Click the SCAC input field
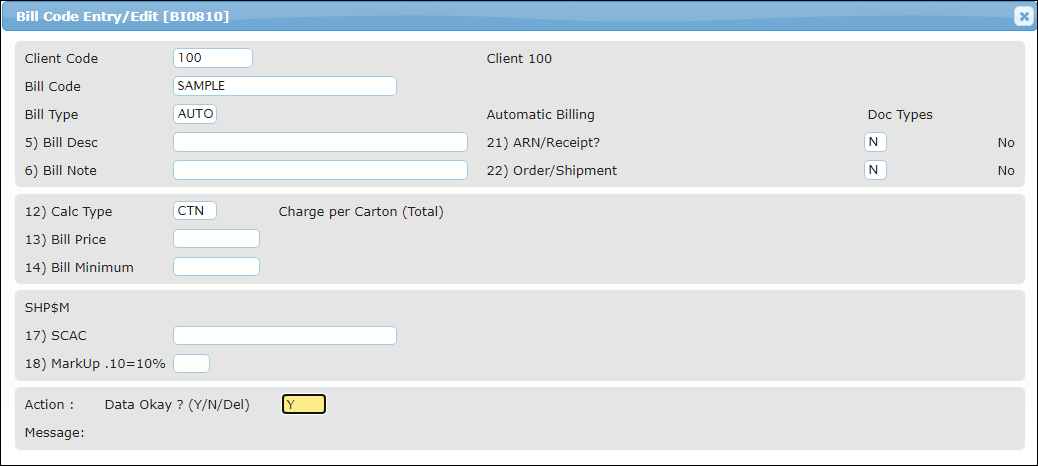Image resolution: width=1038 pixels, height=466 pixels. [285, 336]
